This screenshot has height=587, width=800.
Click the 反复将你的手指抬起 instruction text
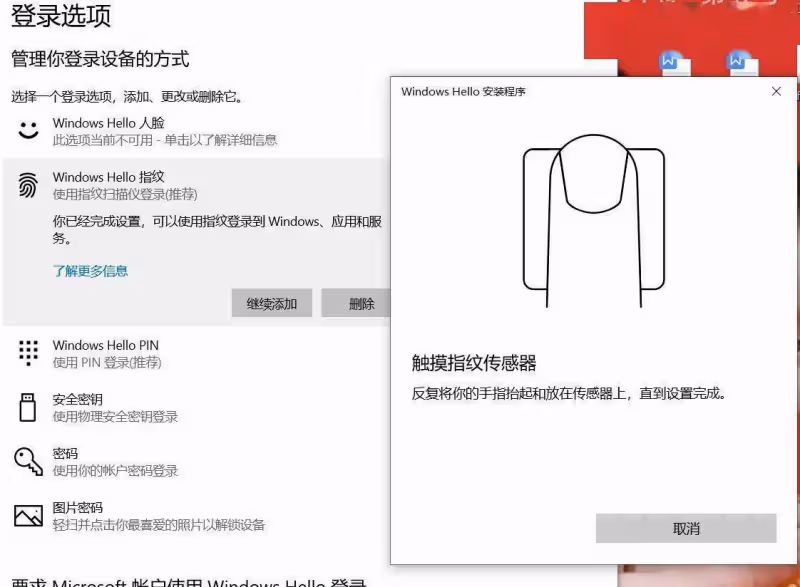569,393
